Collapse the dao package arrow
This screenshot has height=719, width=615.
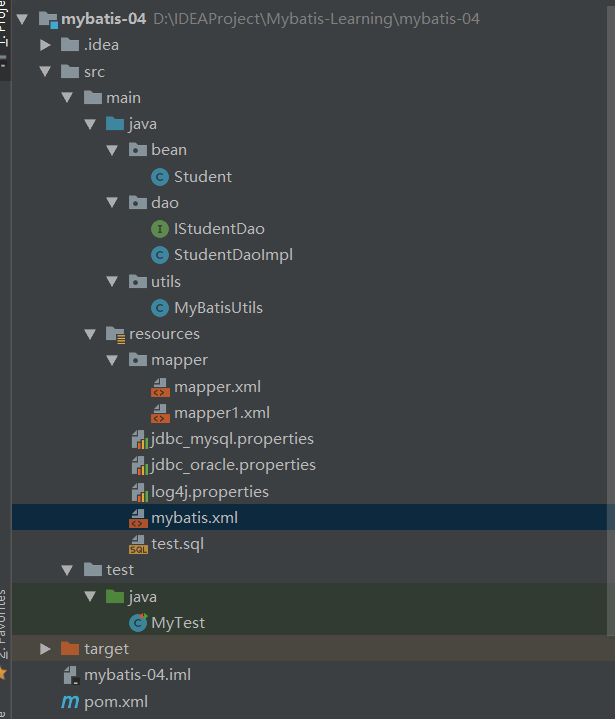tap(112, 203)
